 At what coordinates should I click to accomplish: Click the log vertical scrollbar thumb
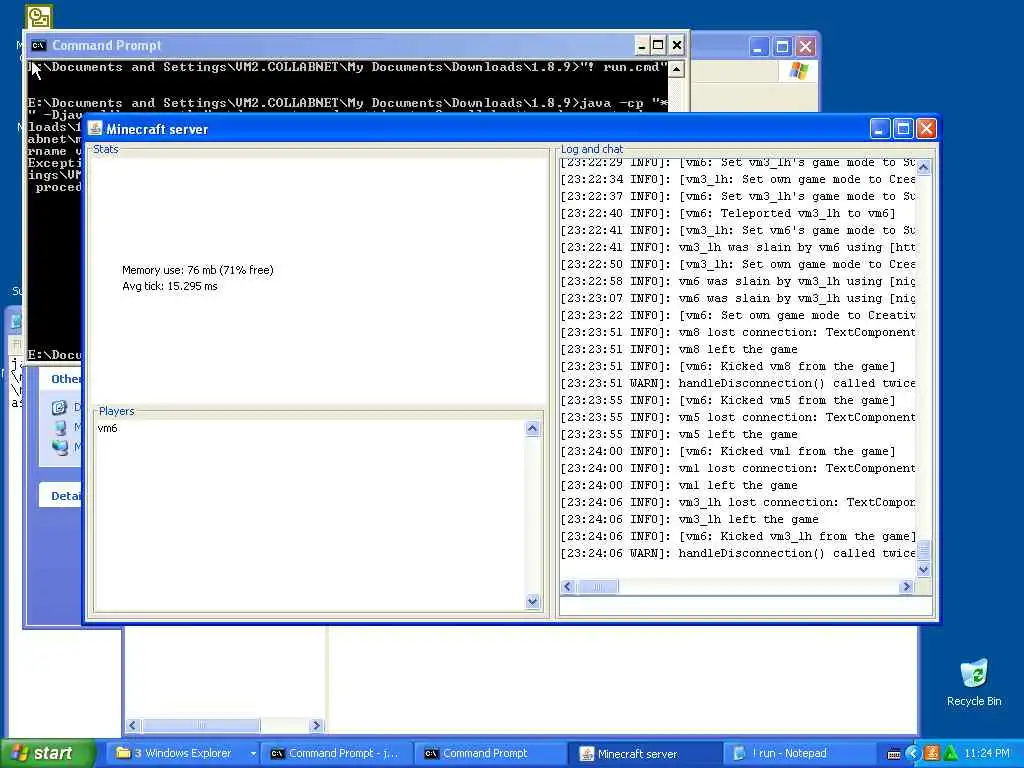(923, 551)
